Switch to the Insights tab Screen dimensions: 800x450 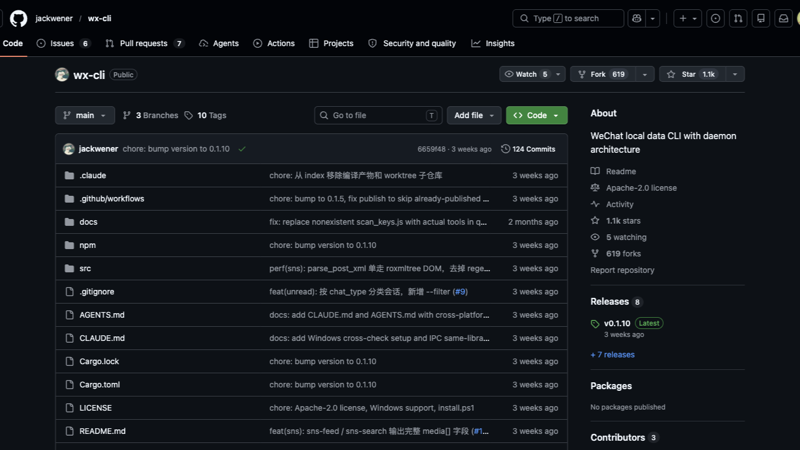tap(493, 43)
